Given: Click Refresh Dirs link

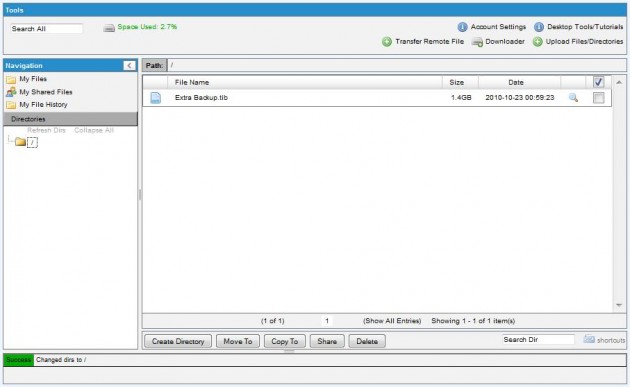Looking at the screenshot, I should pos(46,130).
